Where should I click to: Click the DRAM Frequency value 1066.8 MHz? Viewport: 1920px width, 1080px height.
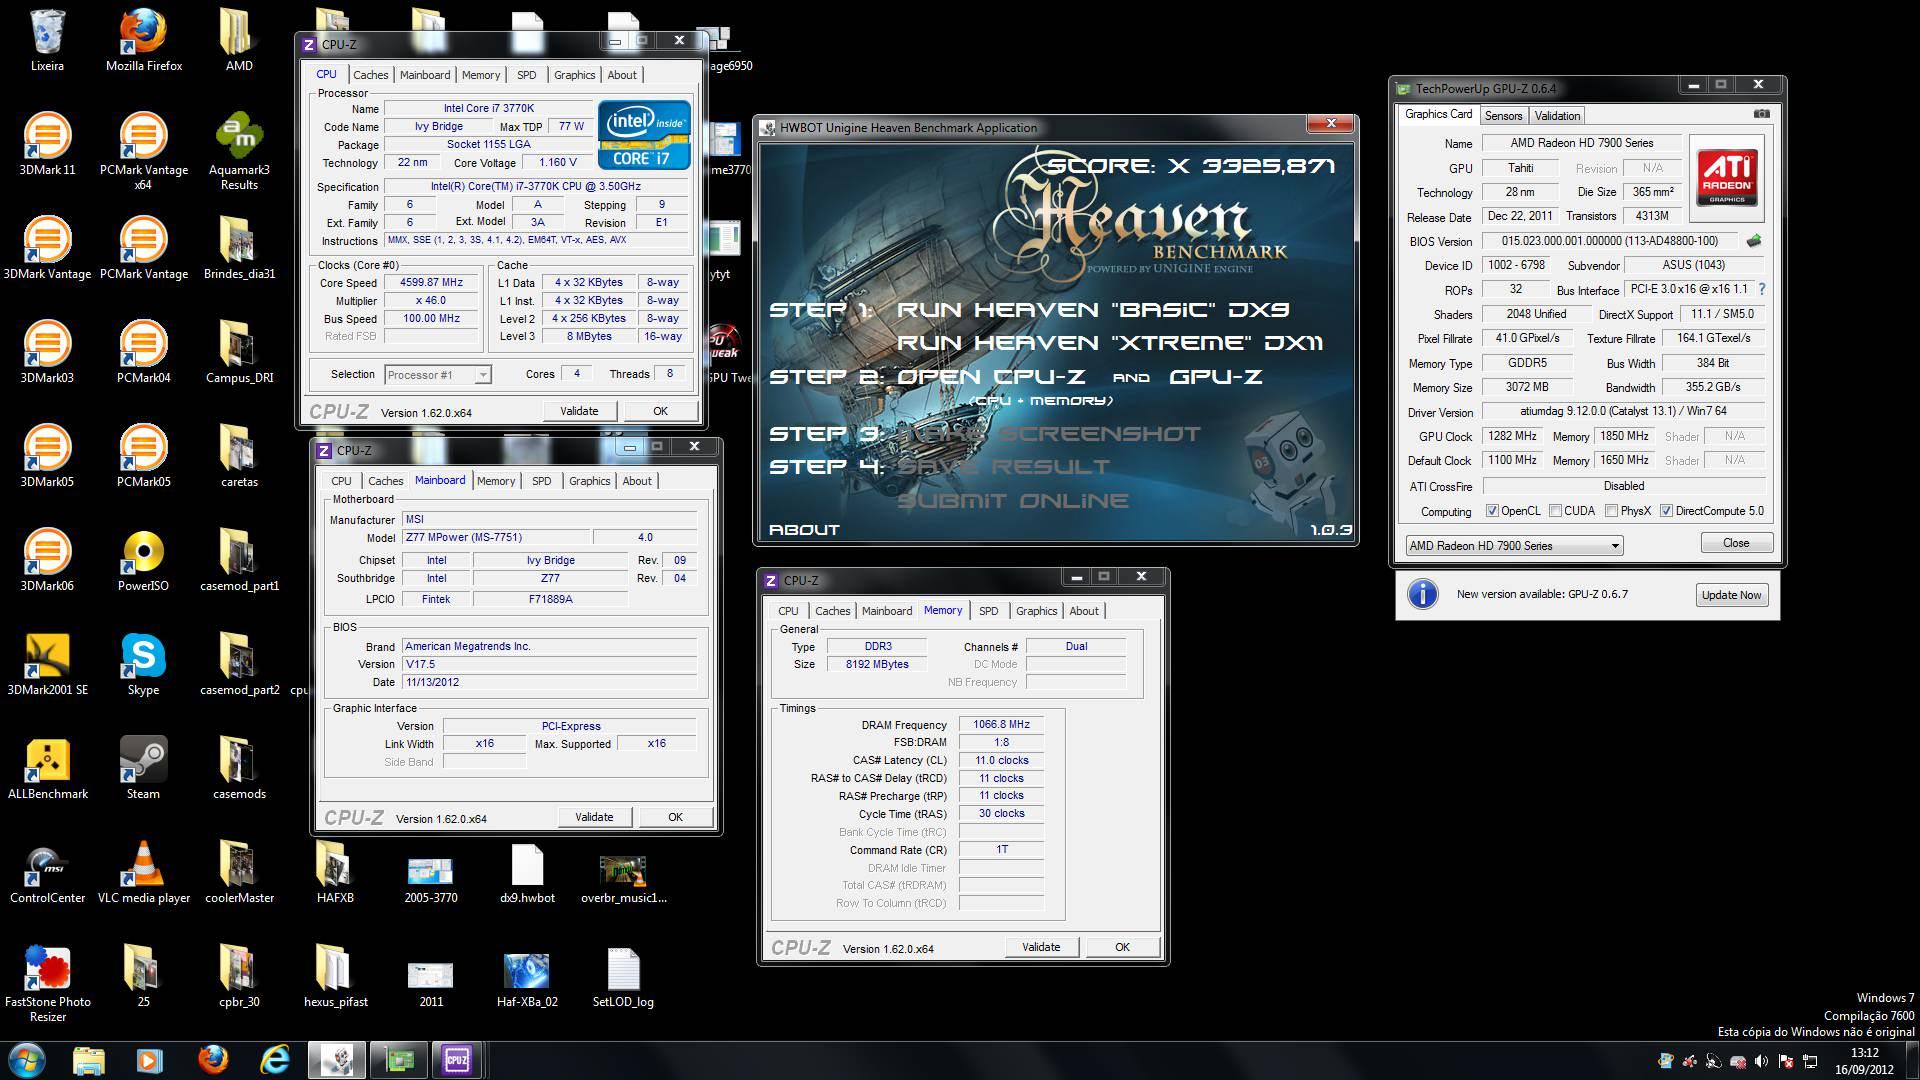1001,725
